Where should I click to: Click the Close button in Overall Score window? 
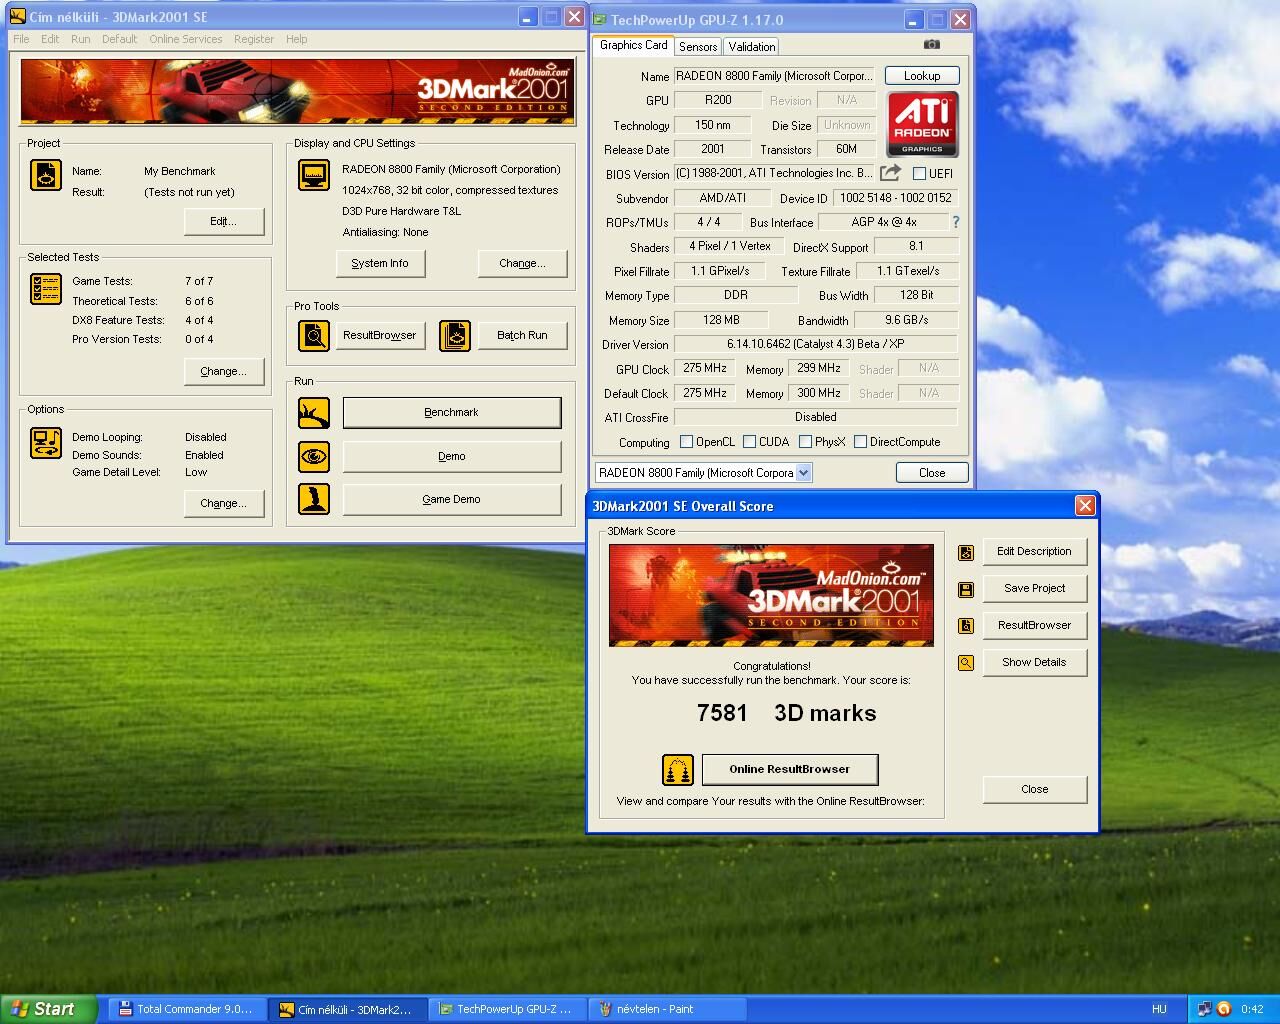[x=1035, y=789]
